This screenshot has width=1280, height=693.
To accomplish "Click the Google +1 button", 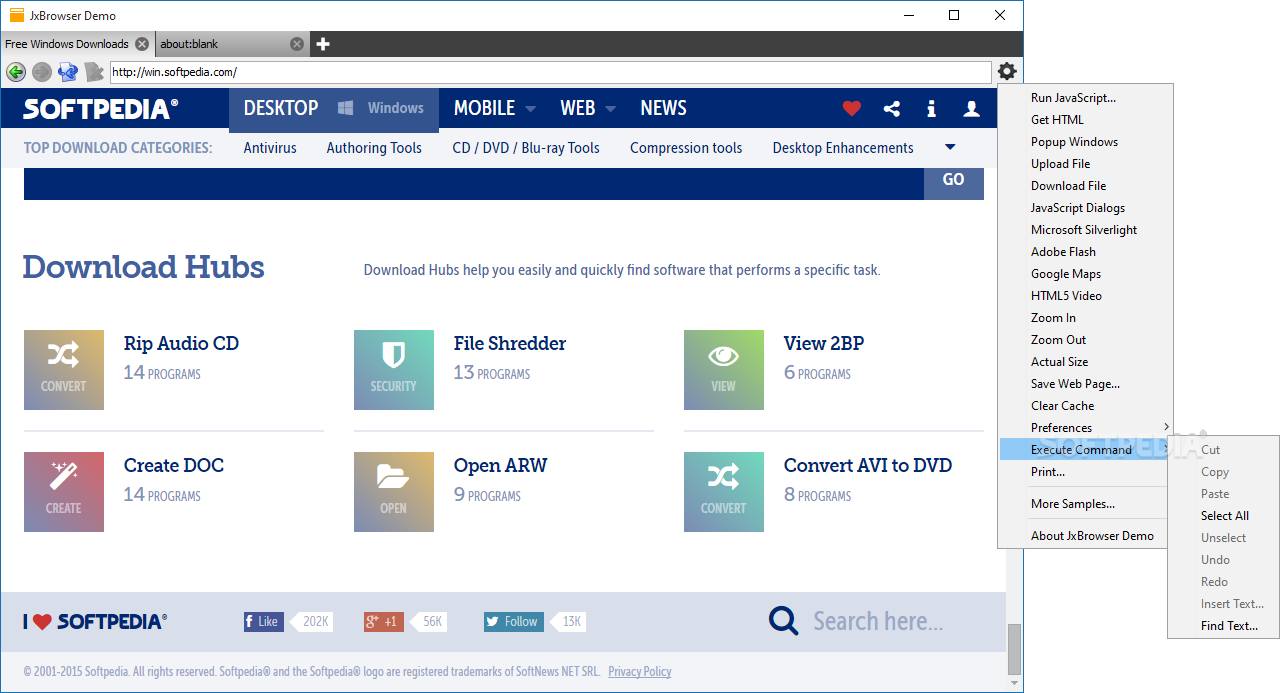I will click(384, 621).
